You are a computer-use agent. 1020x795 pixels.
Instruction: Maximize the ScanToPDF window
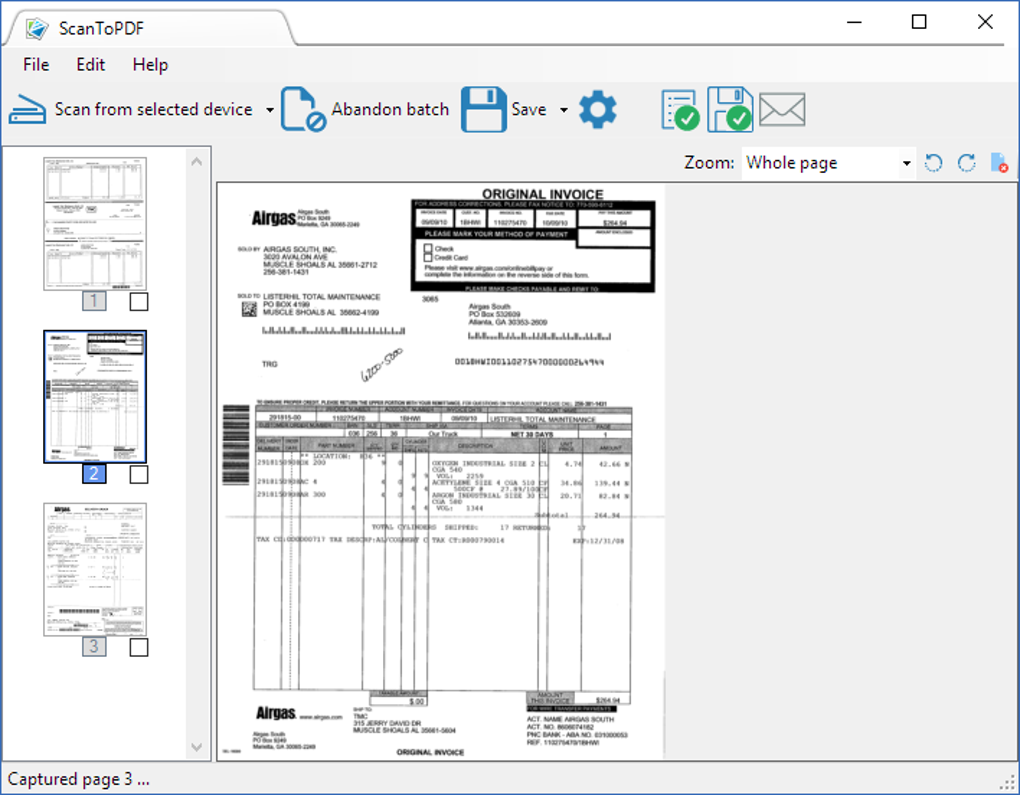pos(919,22)
